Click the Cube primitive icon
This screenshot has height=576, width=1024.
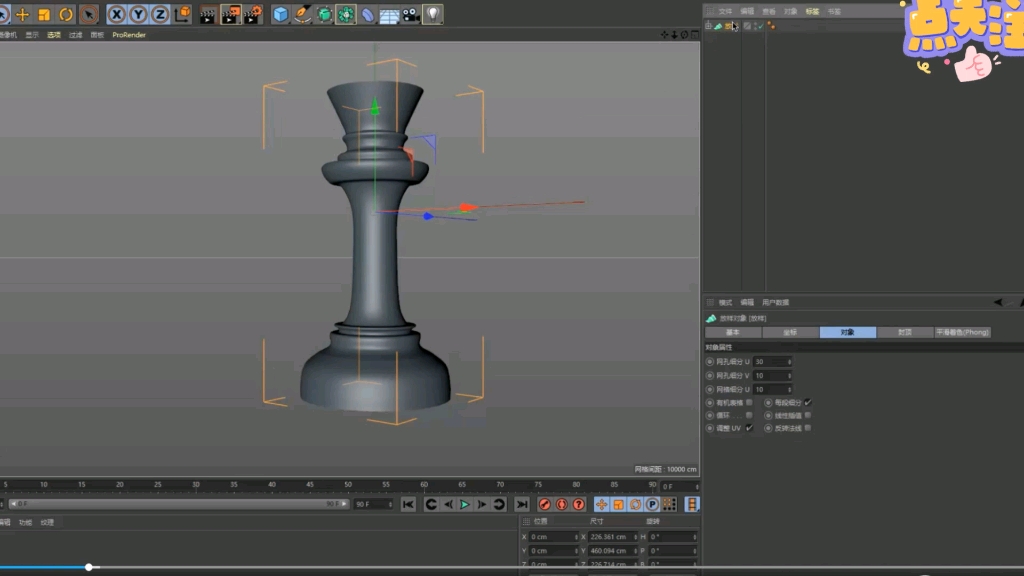(x=281, y=14)
